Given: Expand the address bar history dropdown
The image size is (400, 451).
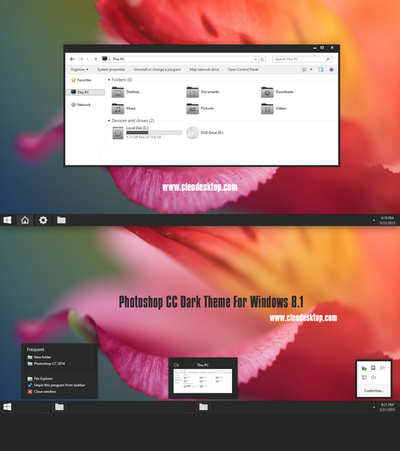Looking at the screenshot, I should (x=256, y=59).
